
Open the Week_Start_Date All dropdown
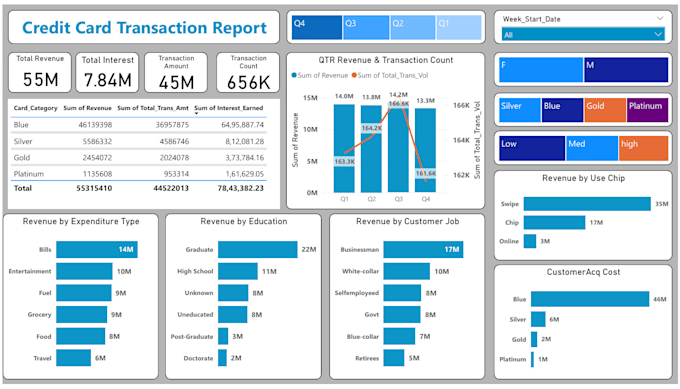583,34
